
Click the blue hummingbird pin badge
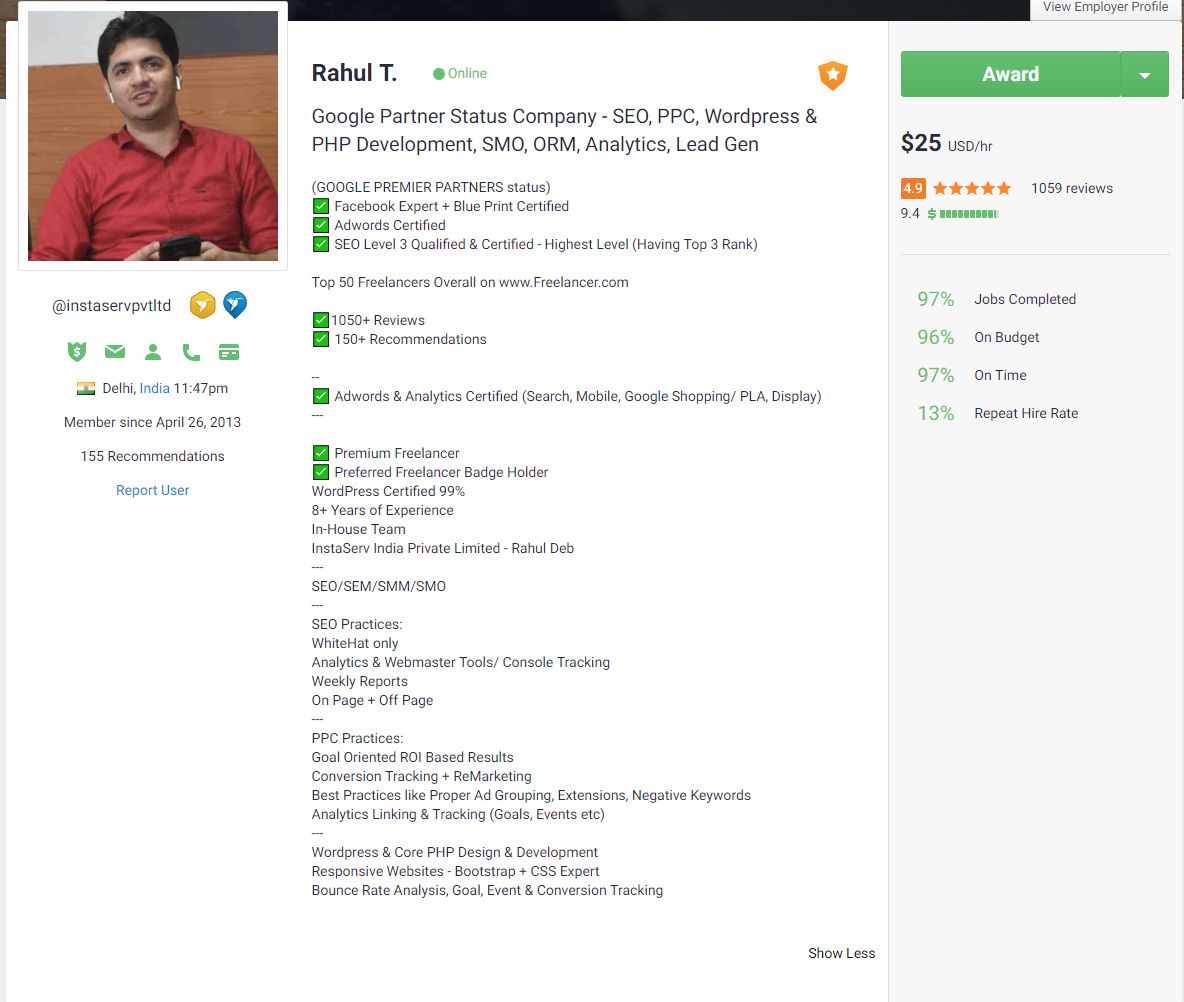tap(235, 305)
